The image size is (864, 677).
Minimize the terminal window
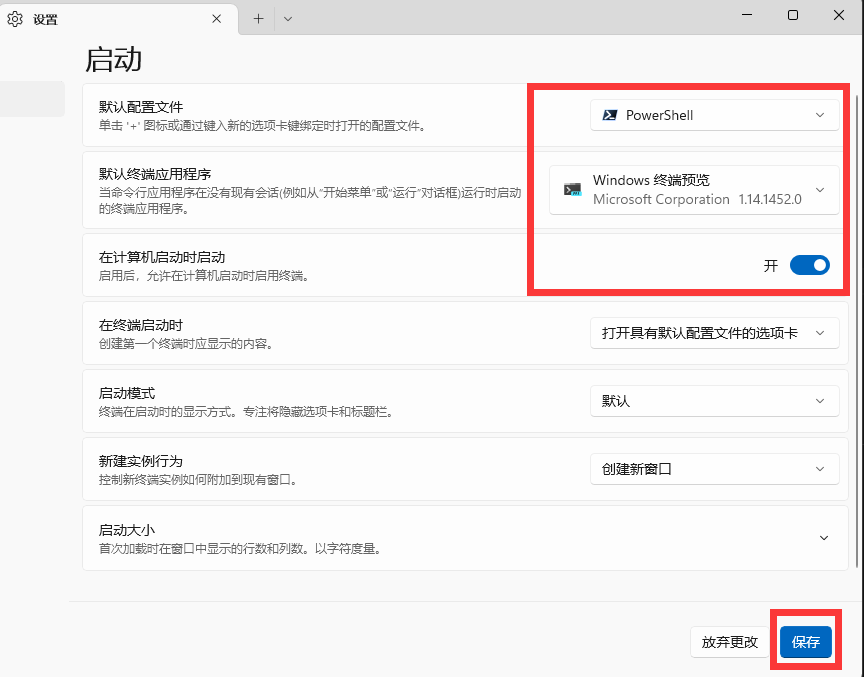[x=747, y=15]
